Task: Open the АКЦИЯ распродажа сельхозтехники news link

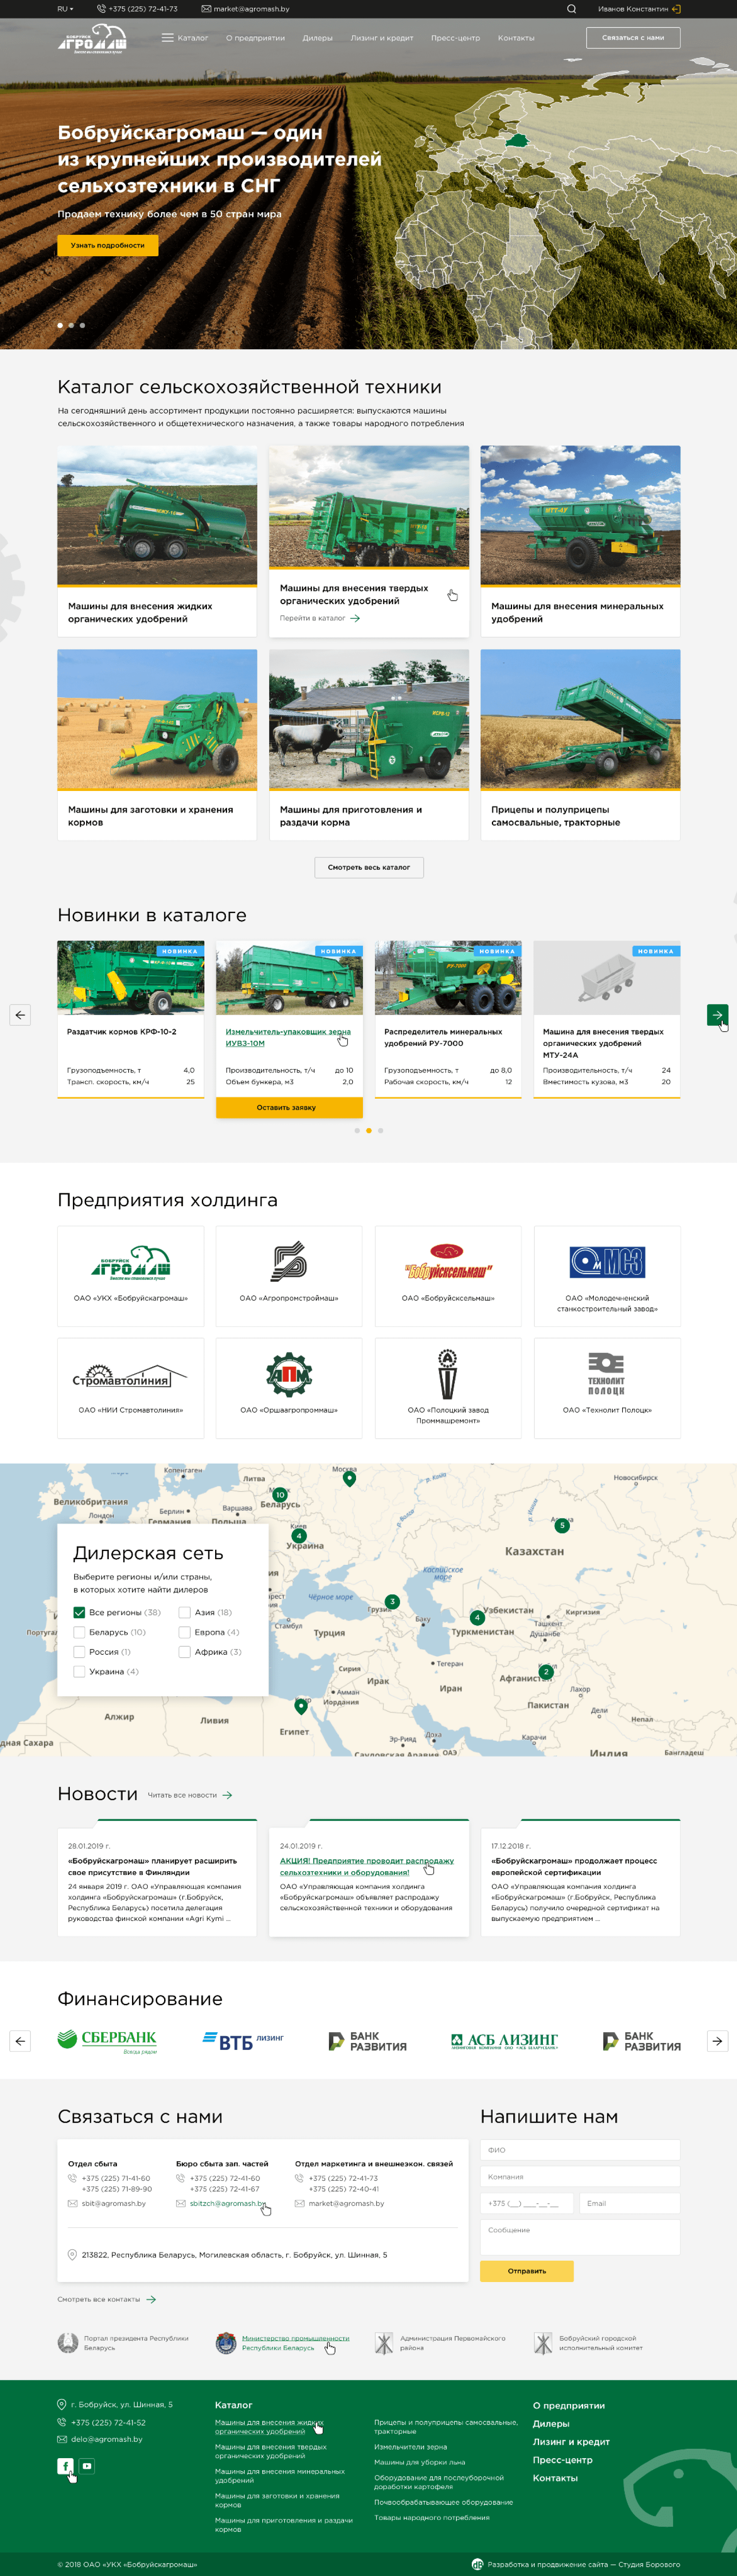Action: tap(366, 1866)
